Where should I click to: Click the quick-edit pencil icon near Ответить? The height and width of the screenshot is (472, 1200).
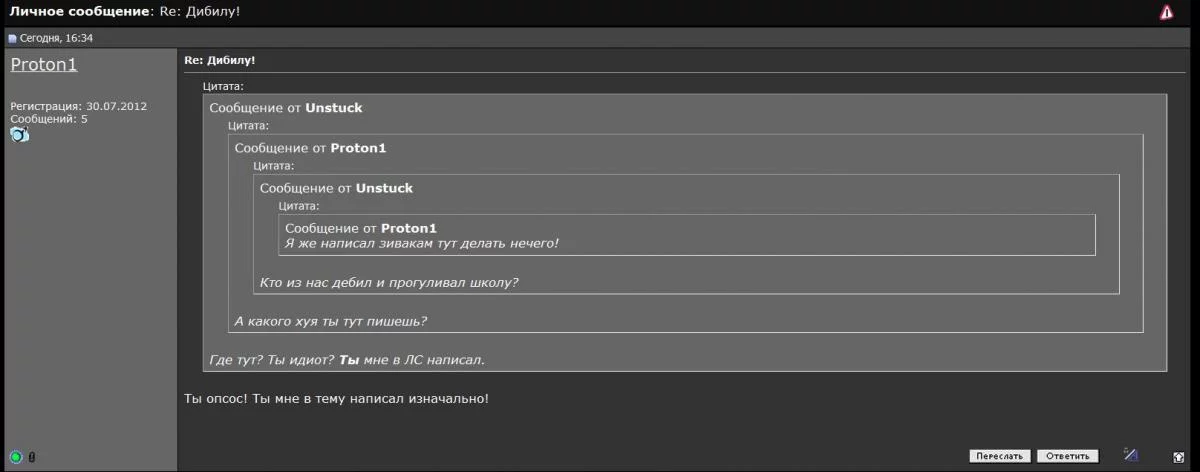pyautogui.click(x=1130, y=455)
